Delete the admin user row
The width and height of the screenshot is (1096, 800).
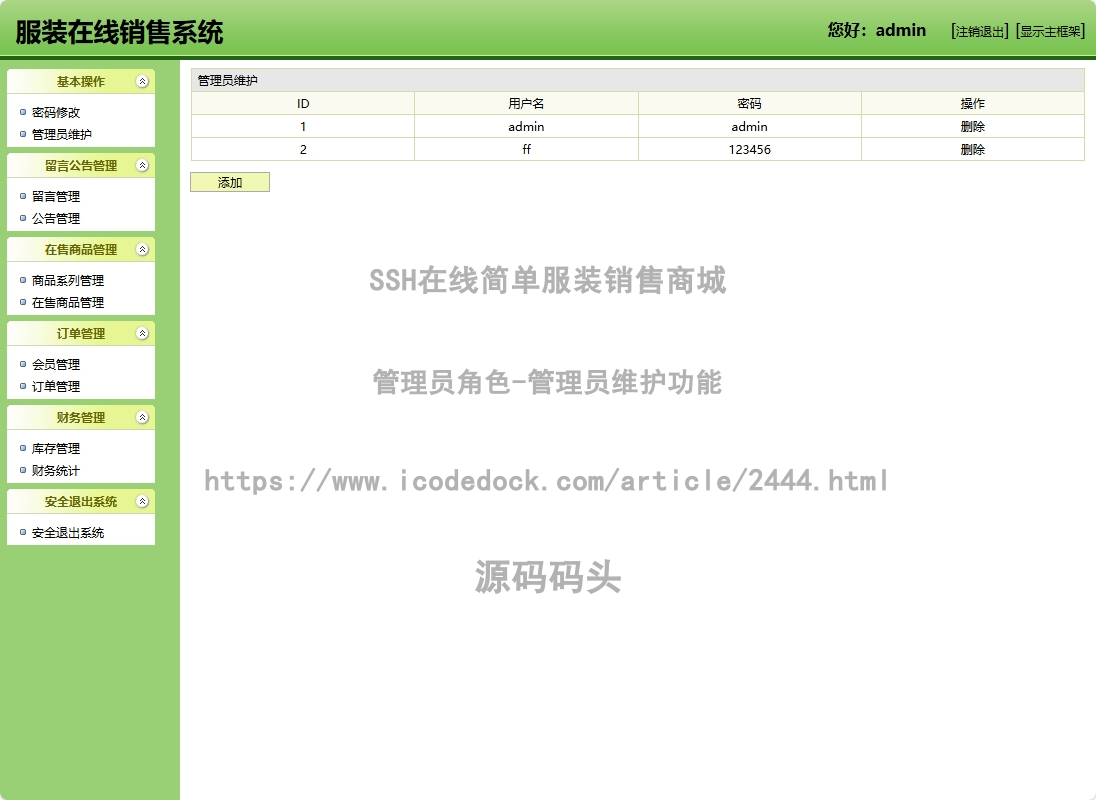(972, 126)
